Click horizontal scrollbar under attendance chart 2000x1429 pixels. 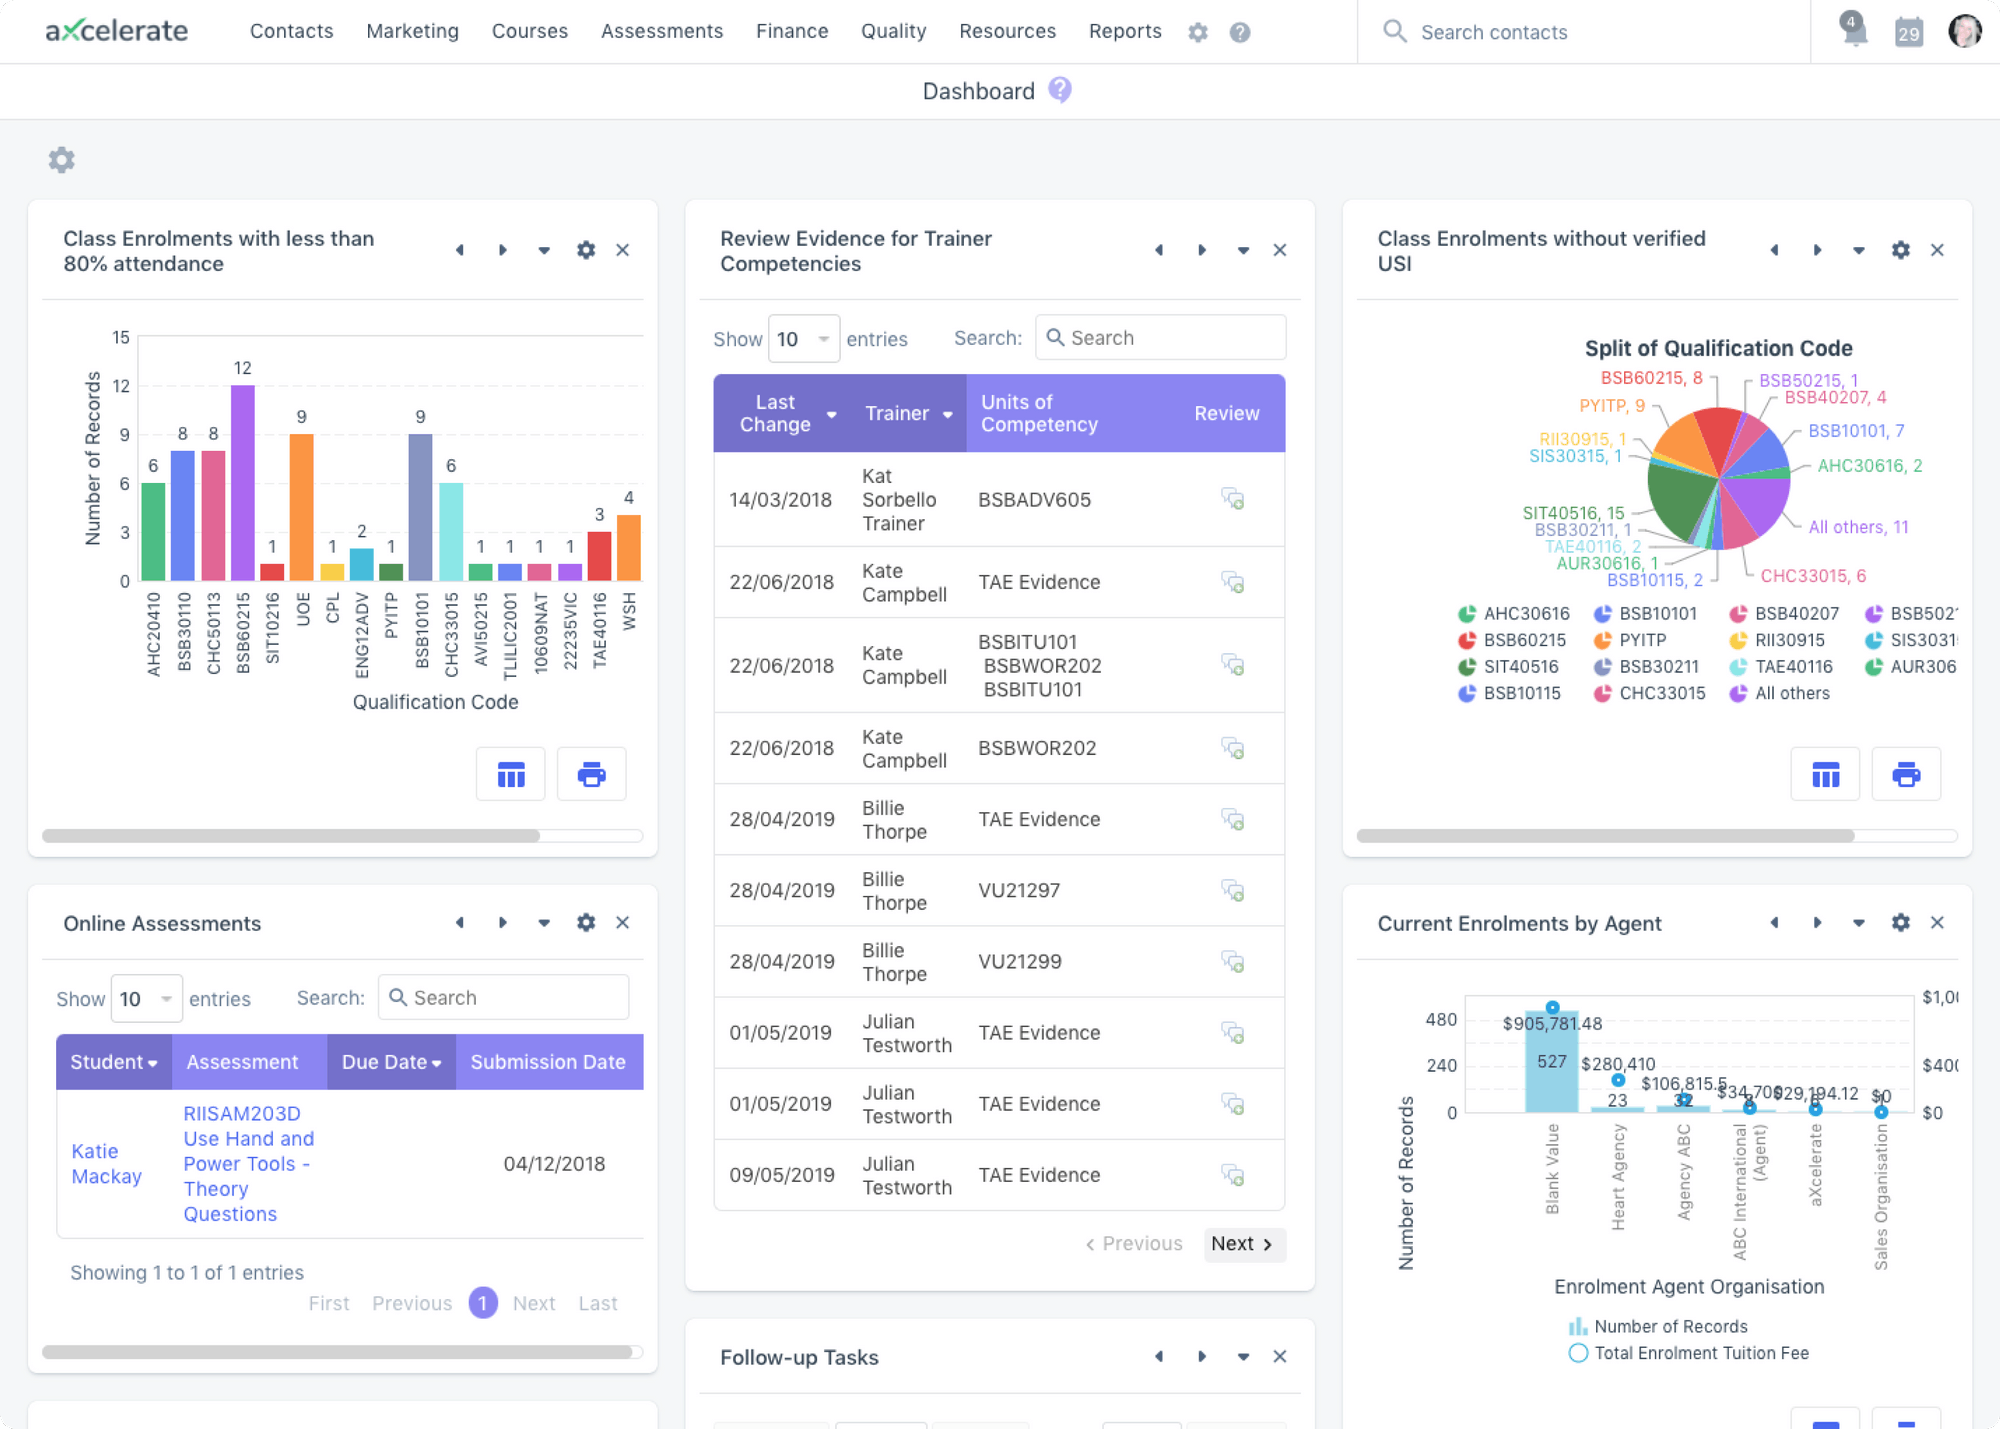[x=291, y=836]
